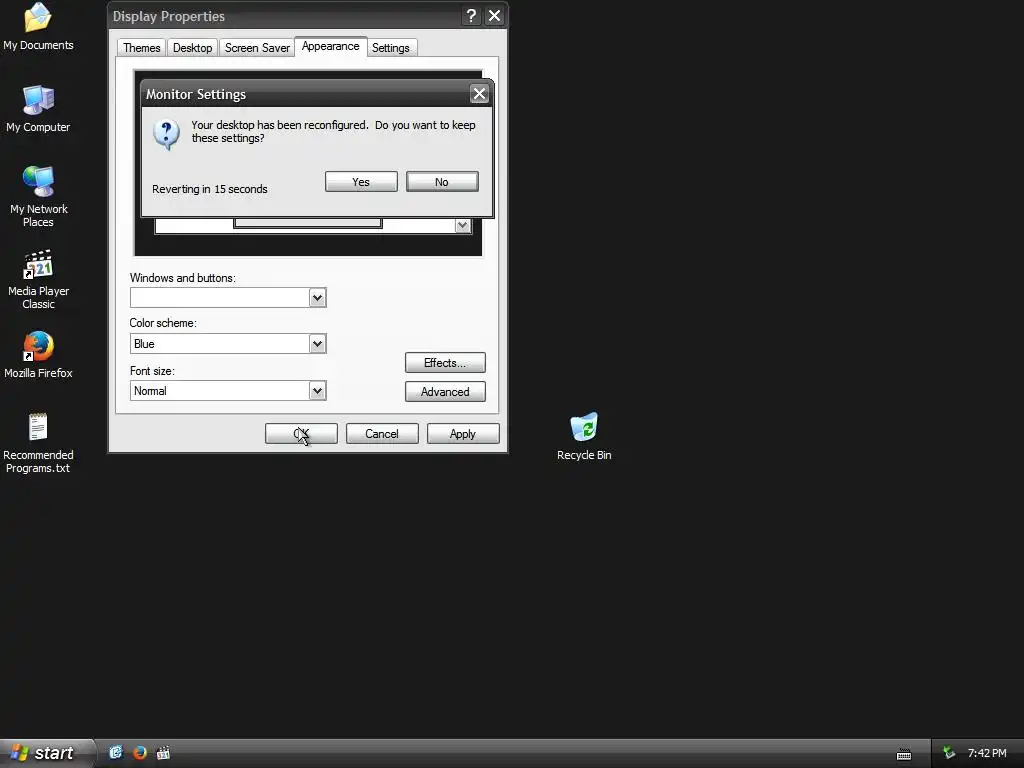Switch to the Desktop tab
This screenshot has width=1024, height=768.
192,48
